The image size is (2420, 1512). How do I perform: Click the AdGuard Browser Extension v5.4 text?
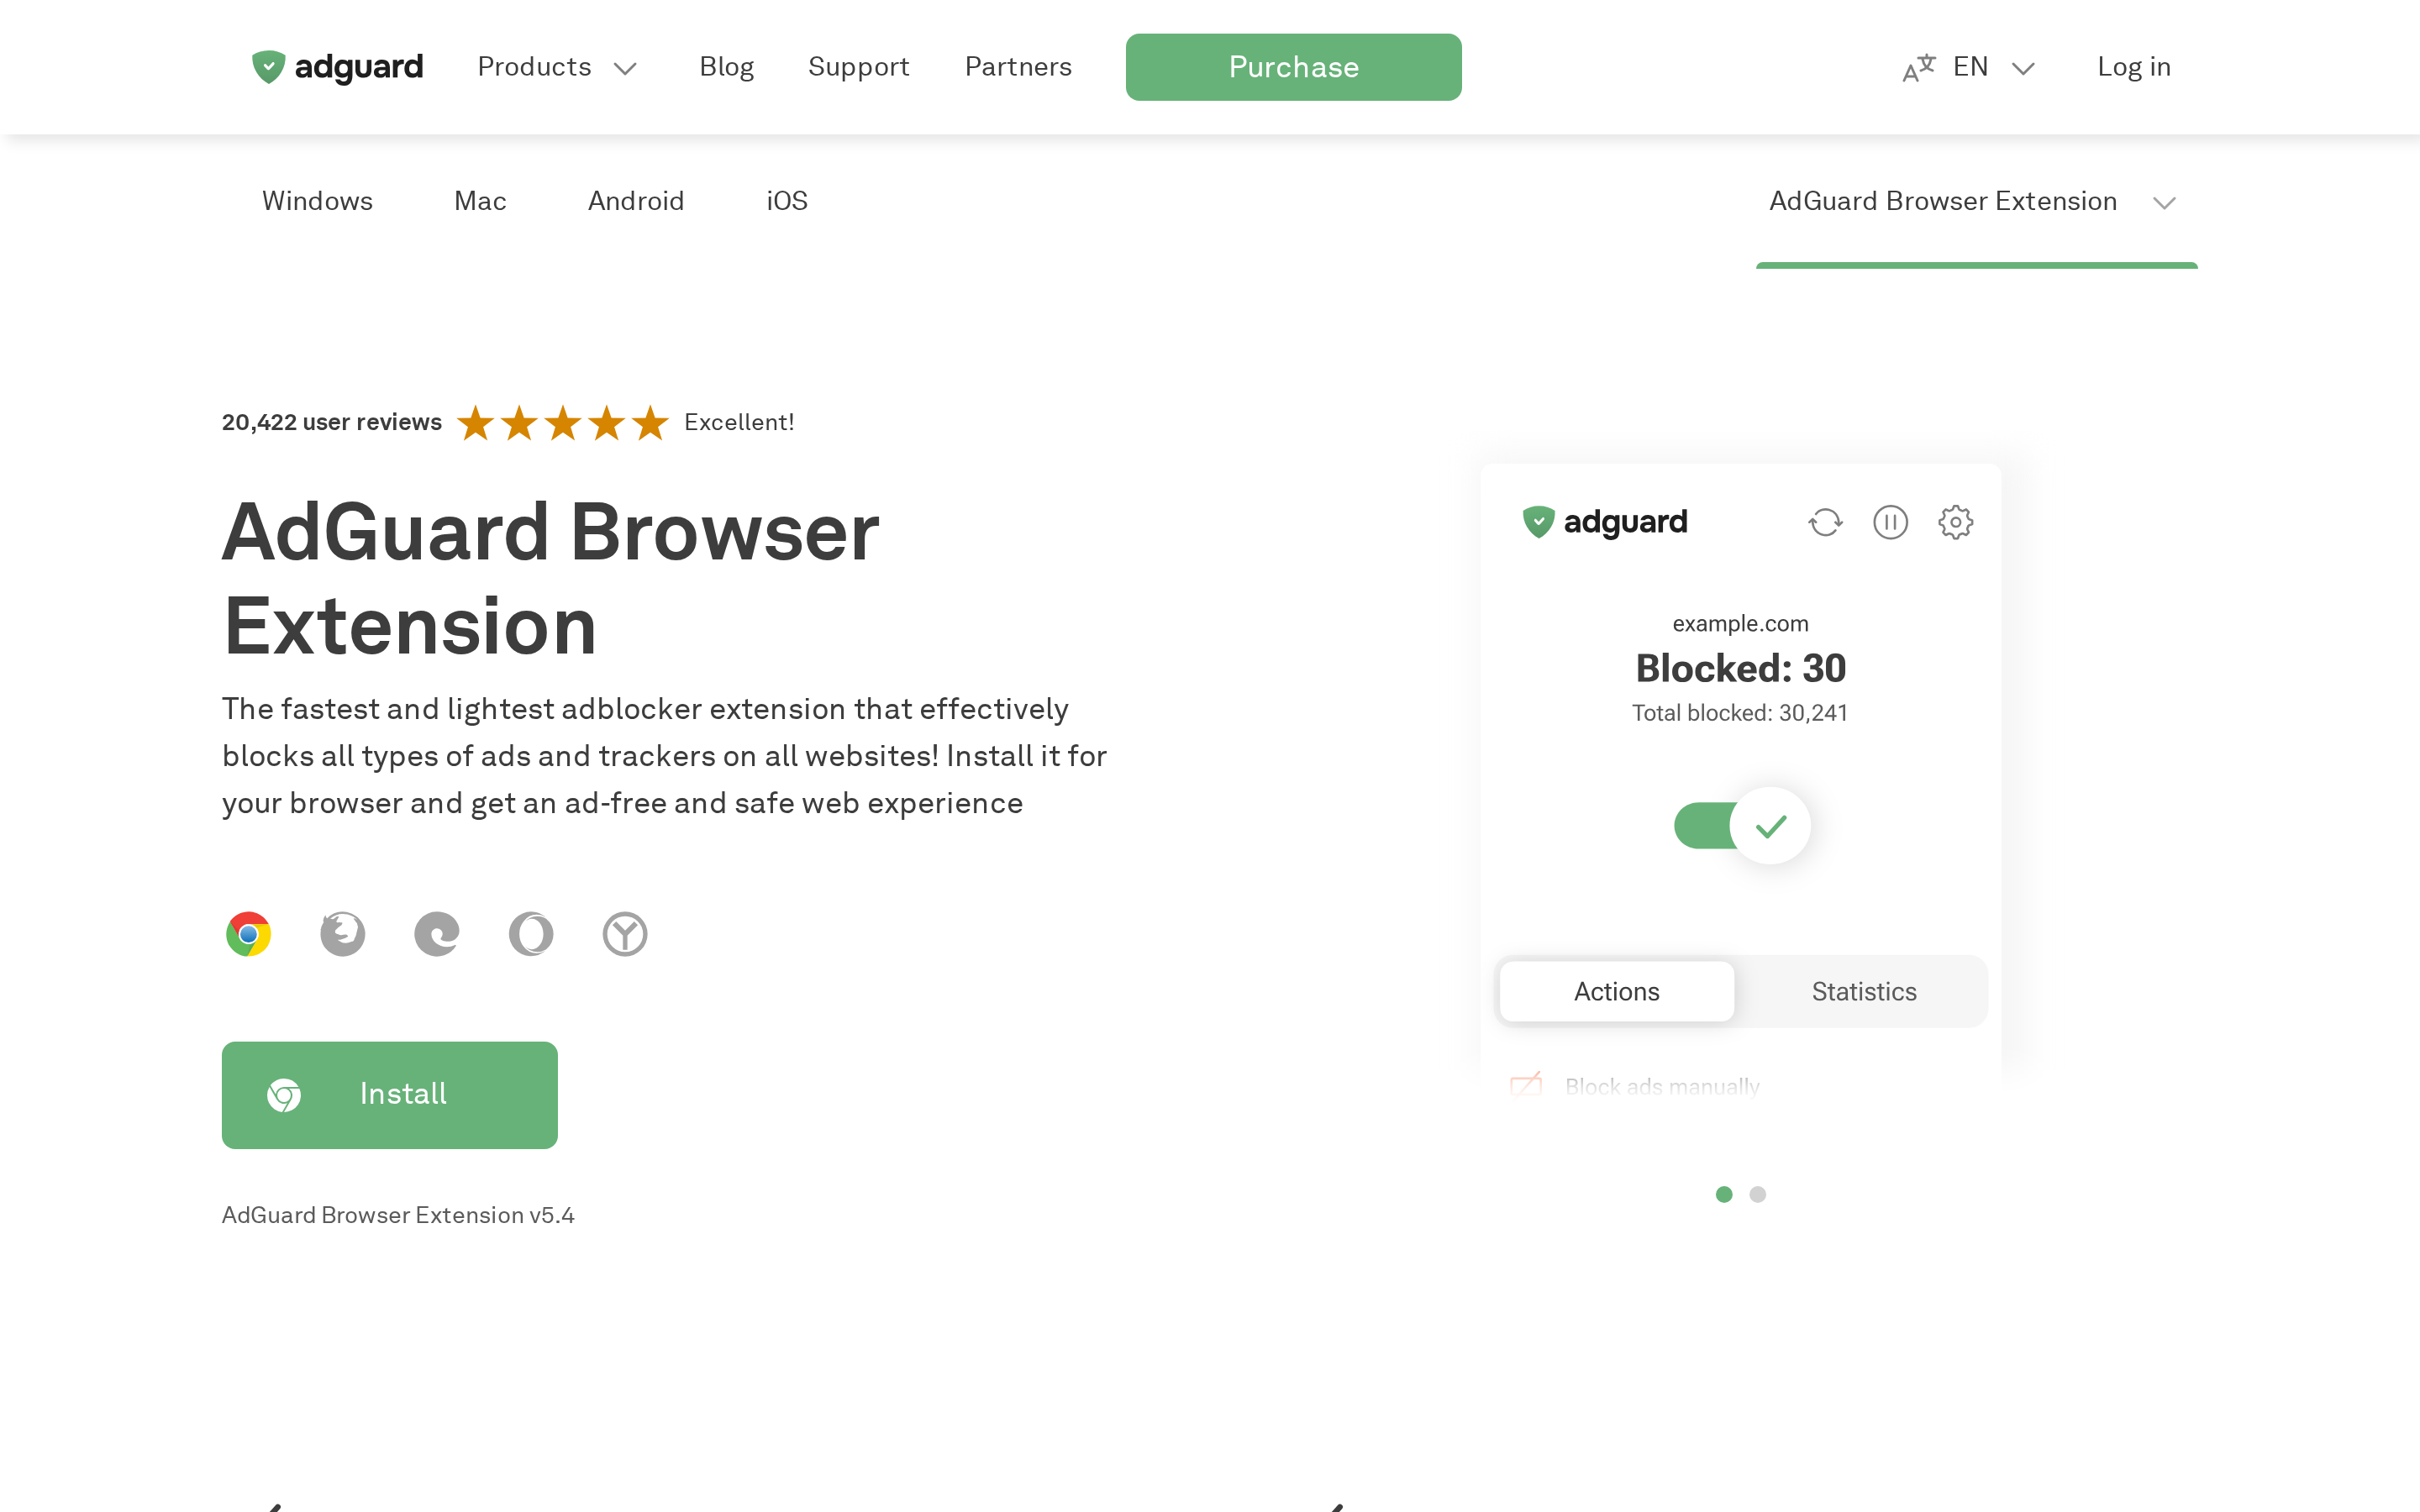[398, 1215]
